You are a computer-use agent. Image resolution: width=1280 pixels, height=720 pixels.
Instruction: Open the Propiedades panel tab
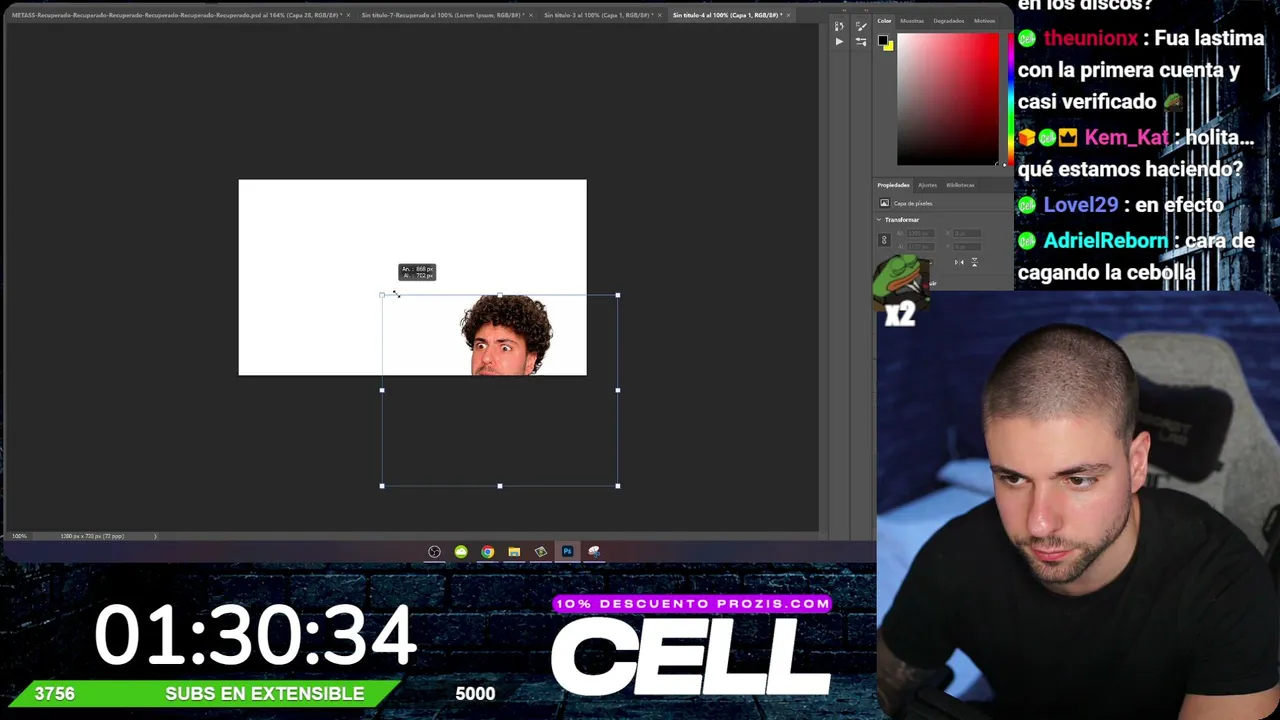[x=894, y=185]
